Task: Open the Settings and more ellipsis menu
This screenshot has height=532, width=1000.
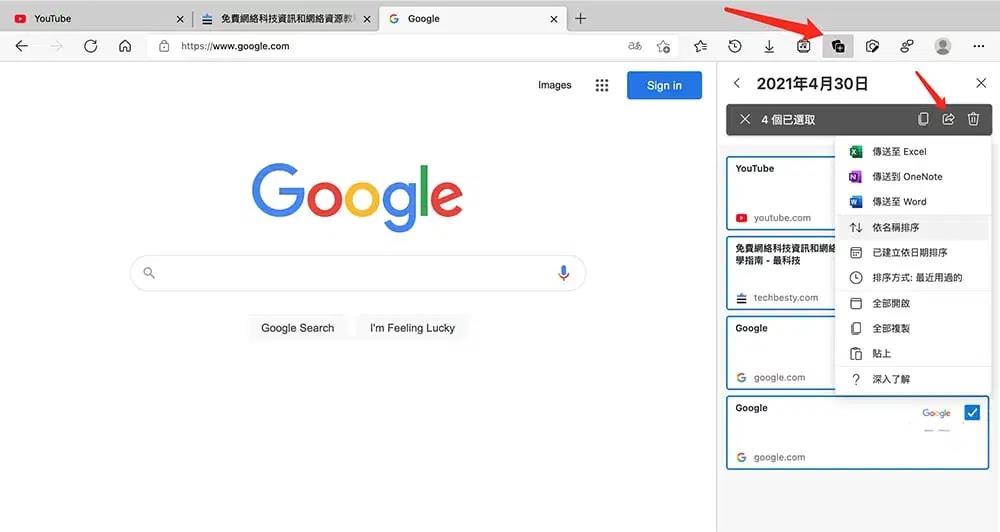Action: (x=978, y=46)
